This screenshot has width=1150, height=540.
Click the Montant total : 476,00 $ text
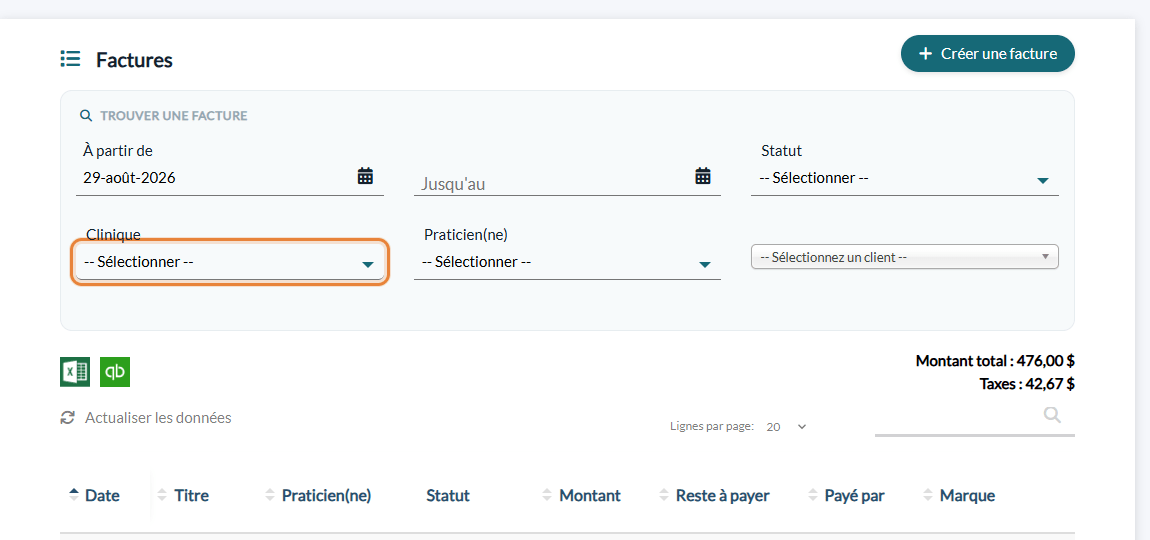tap(995, 360)
